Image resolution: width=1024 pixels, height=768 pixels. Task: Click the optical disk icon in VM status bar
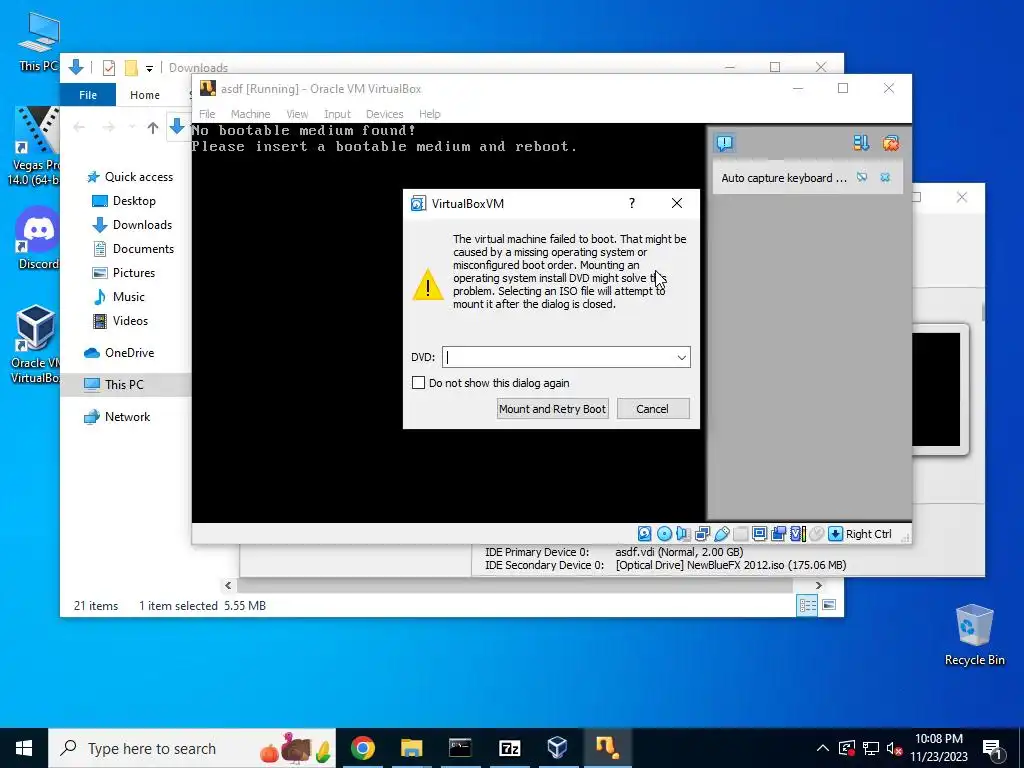tap(664, 534)
